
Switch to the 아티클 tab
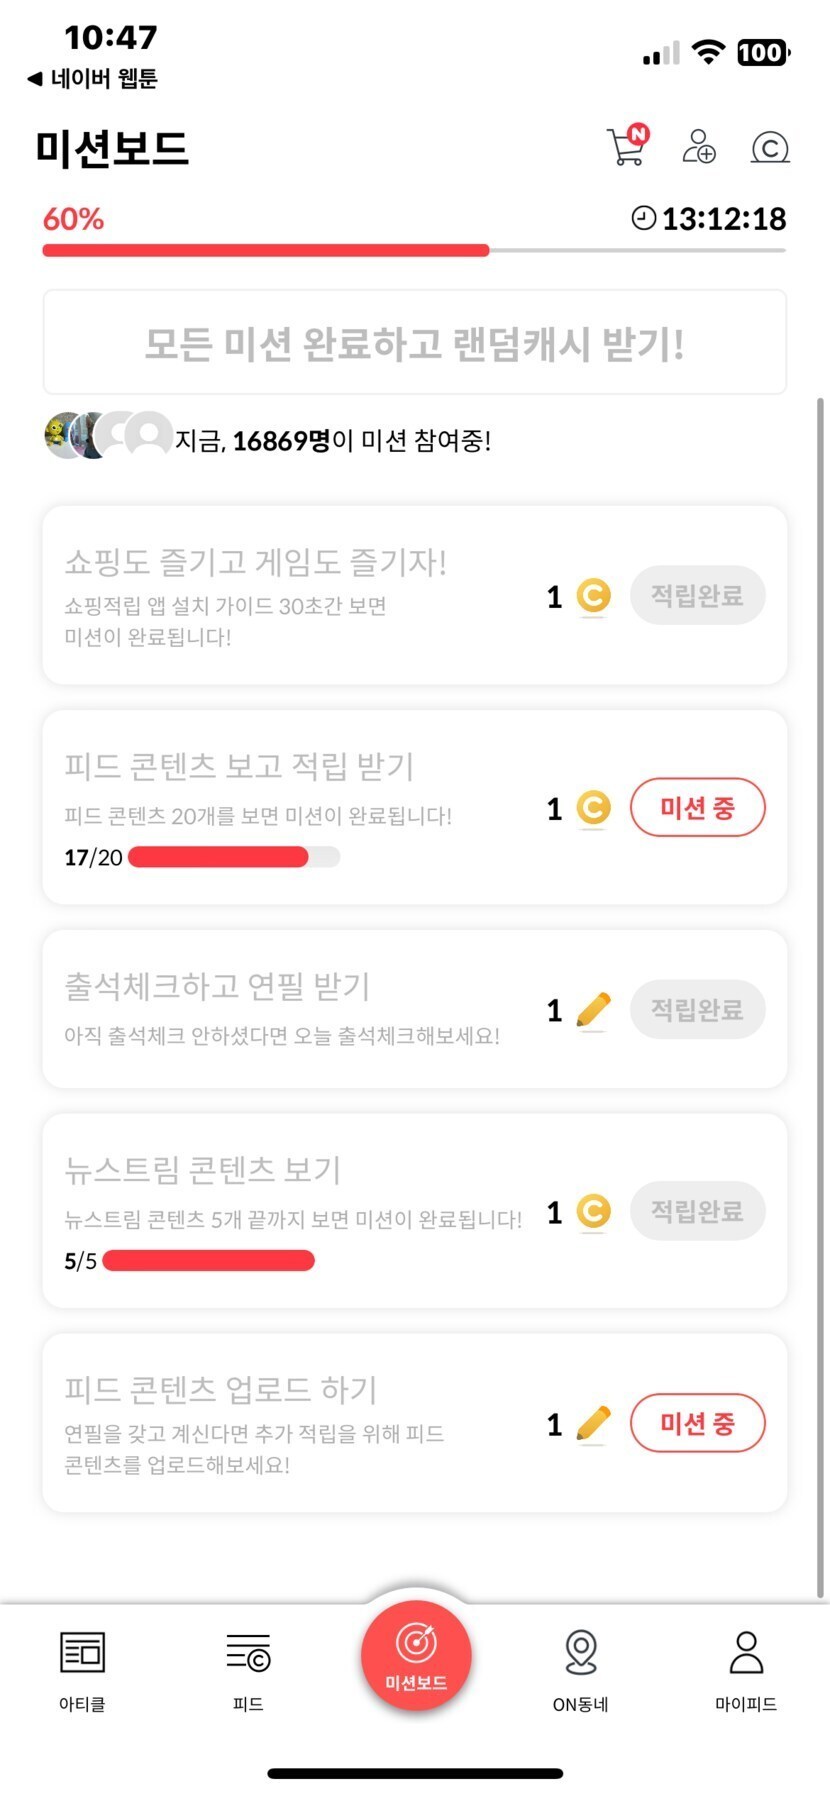pyautogui.click(x=82, y=1670)
